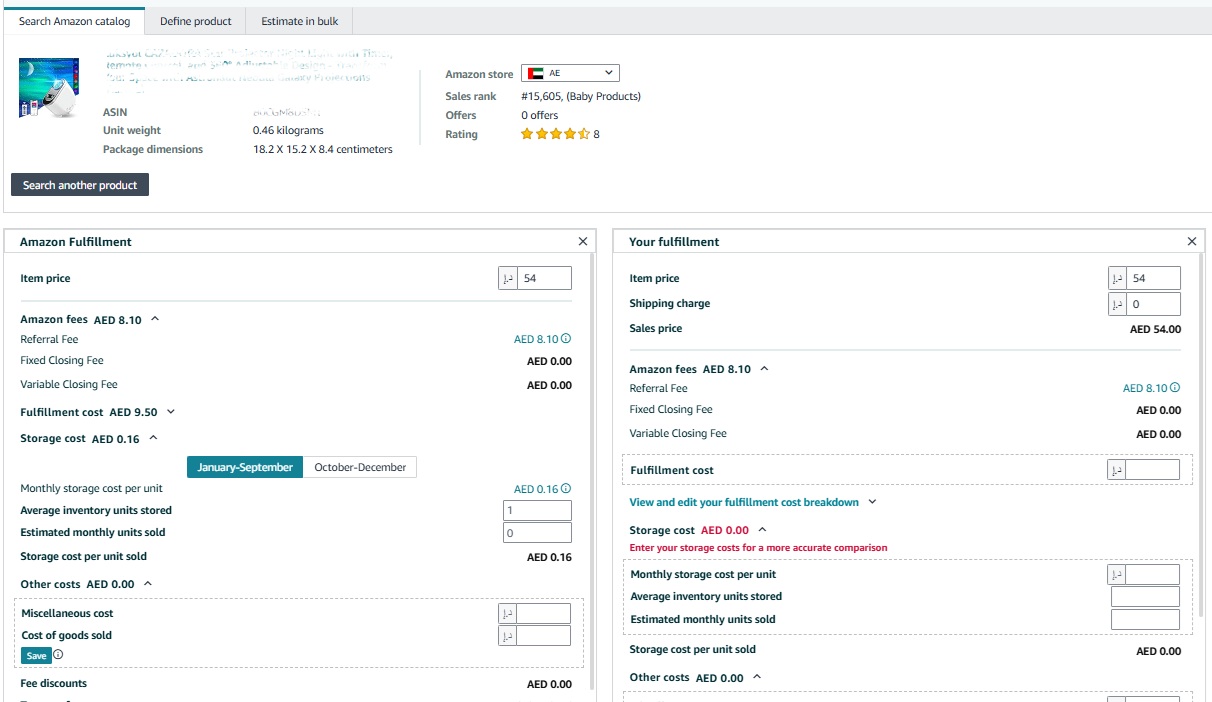
Task: Click the info icon beside Save button
Action: 58,655
